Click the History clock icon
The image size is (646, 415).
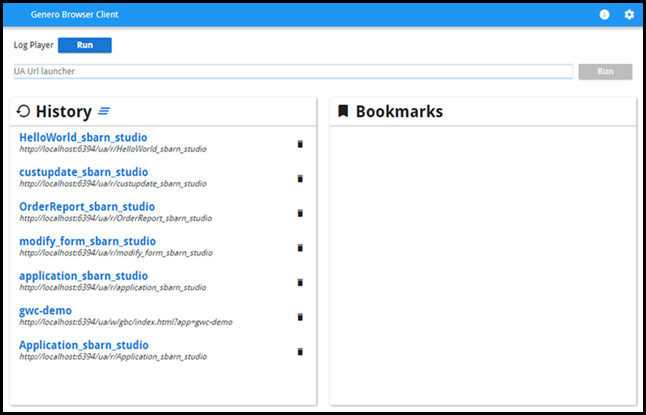24,112
